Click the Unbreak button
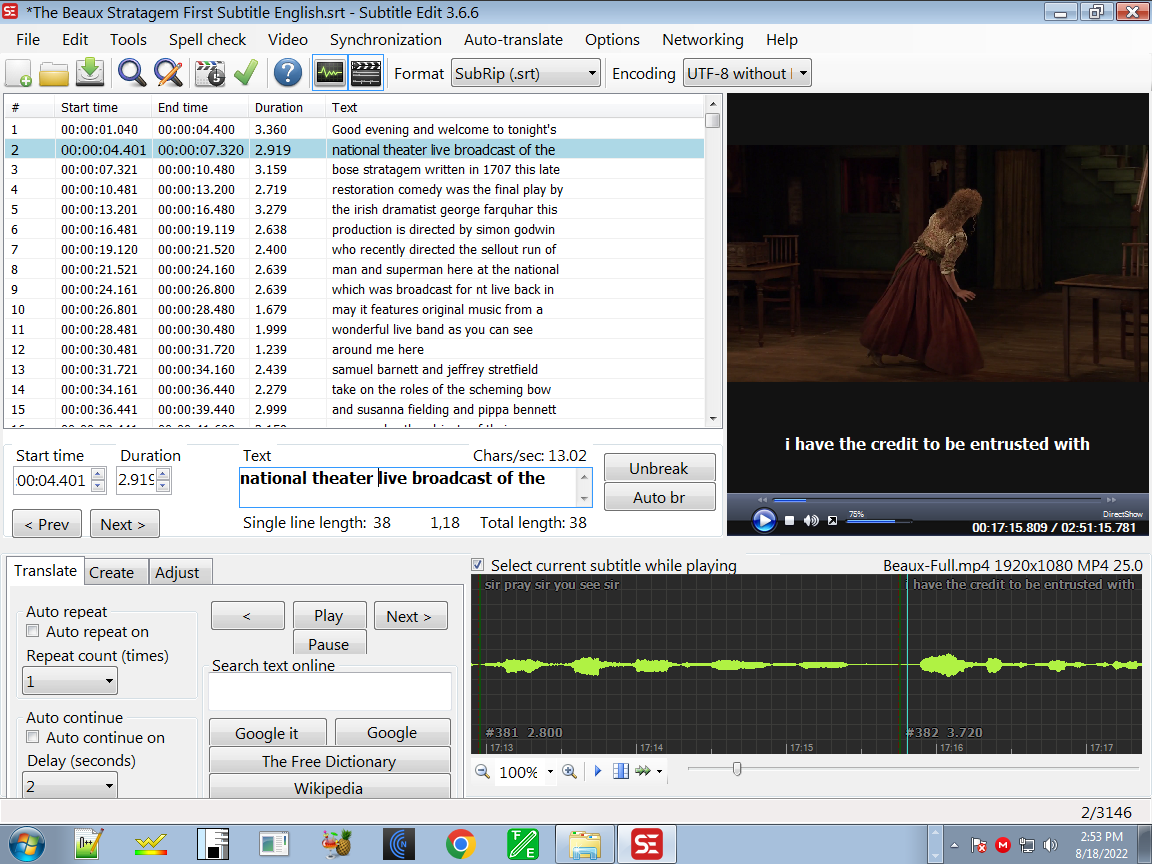 click(x=659, y=468)
